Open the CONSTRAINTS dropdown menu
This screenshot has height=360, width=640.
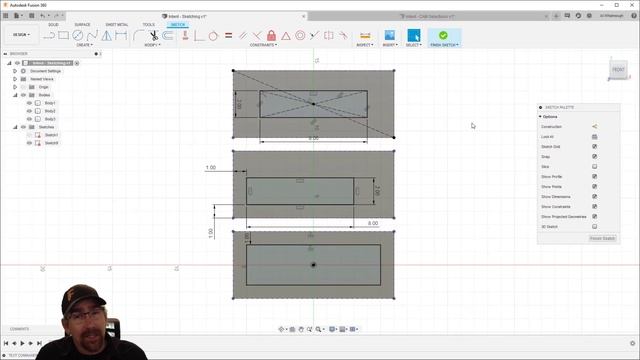coord(263,45)
